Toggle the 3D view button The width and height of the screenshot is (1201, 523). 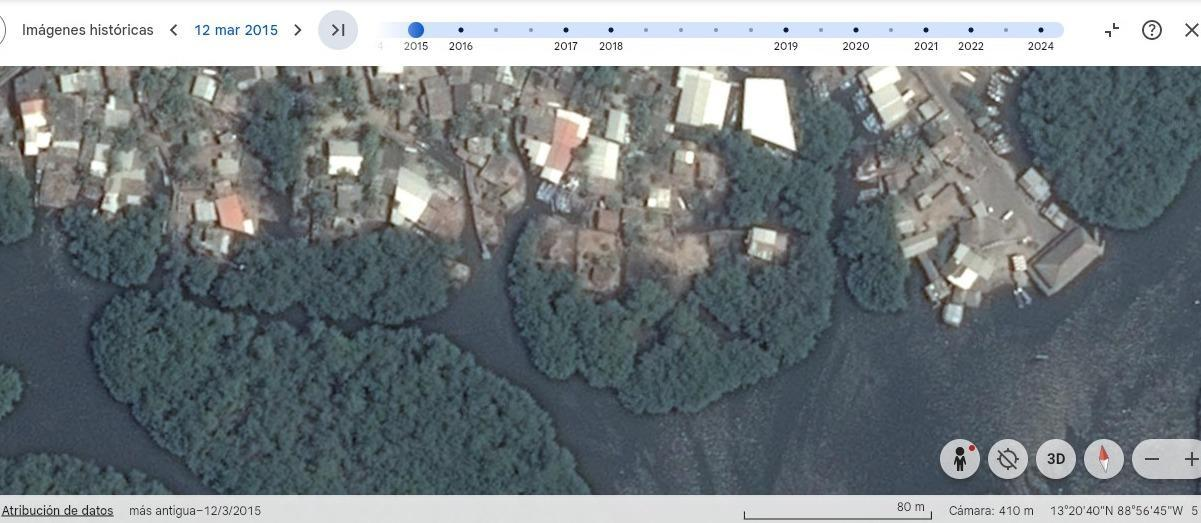[1056, 459]
